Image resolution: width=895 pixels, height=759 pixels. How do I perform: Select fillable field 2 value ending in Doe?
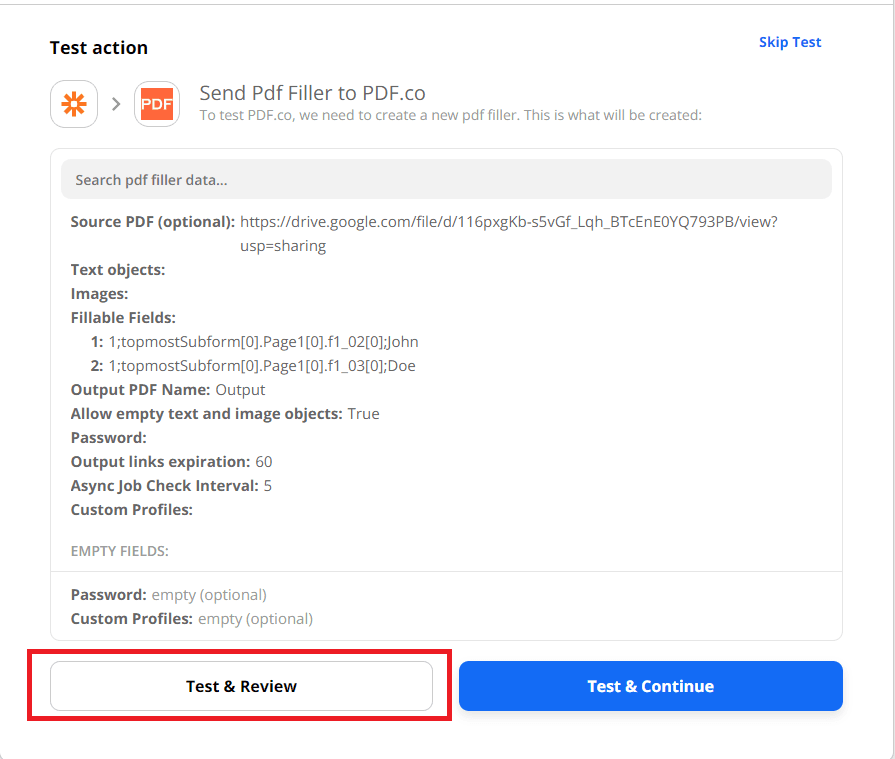(x=262, y=366)
